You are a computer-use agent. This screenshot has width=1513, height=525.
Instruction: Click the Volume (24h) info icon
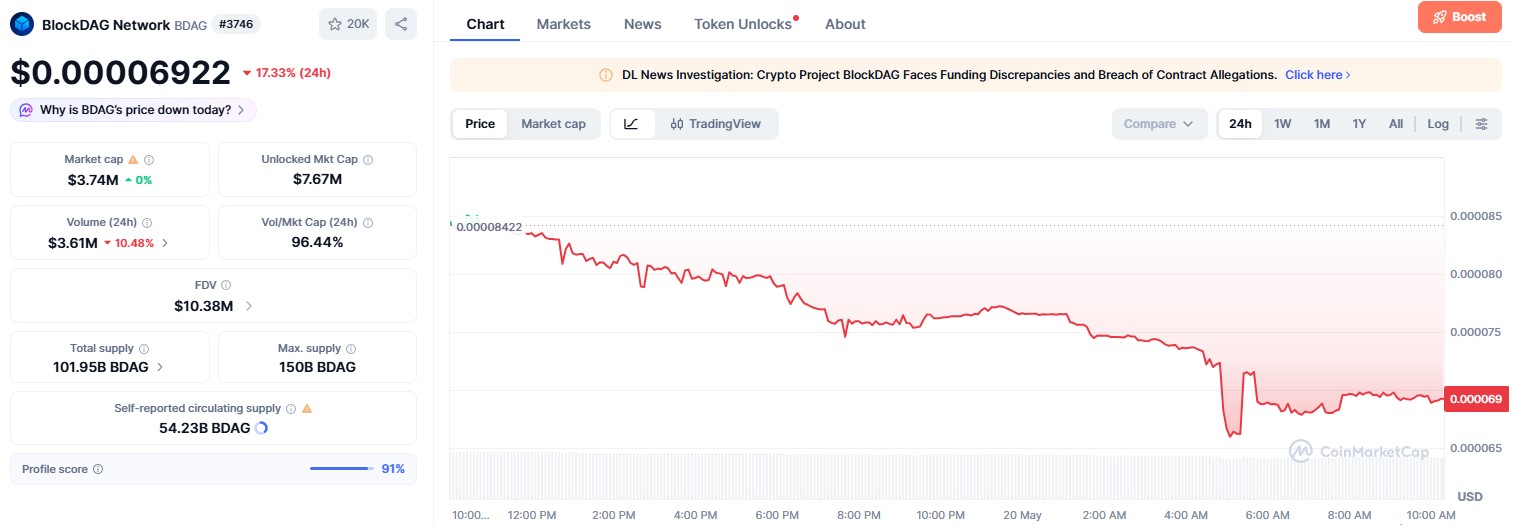pyautogui.click(x=147, y=223)
